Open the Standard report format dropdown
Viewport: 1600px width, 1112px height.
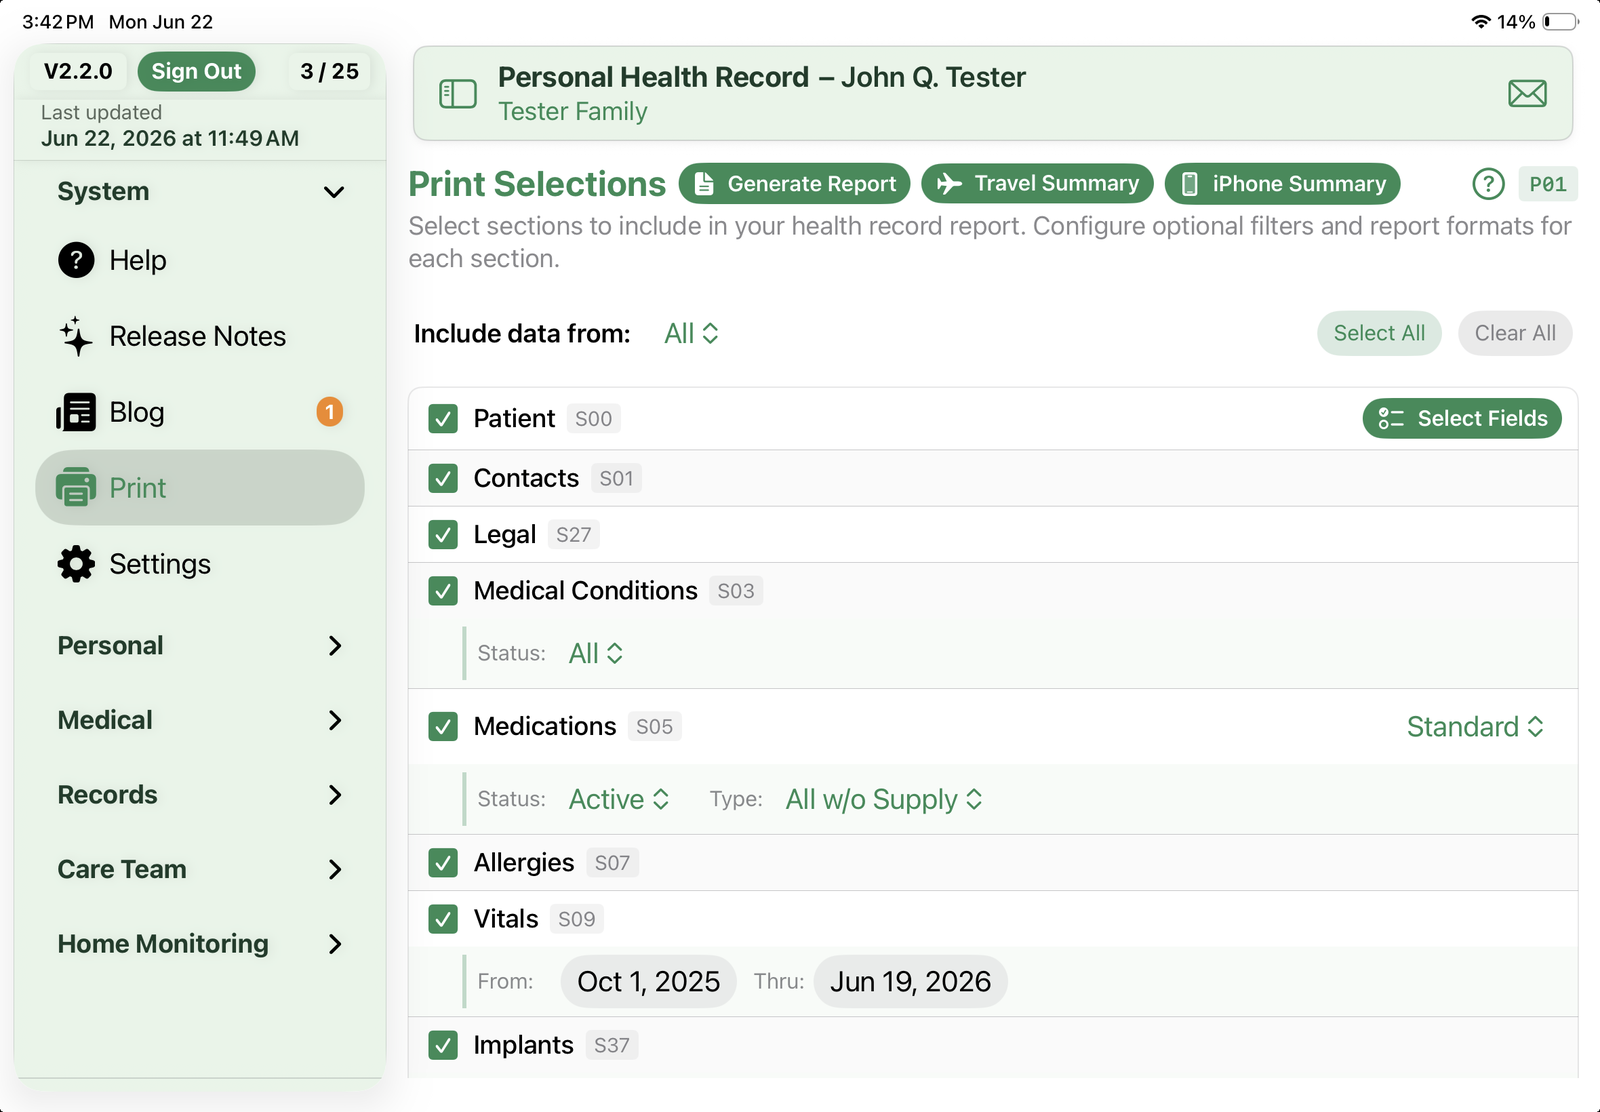[1475, 727]
